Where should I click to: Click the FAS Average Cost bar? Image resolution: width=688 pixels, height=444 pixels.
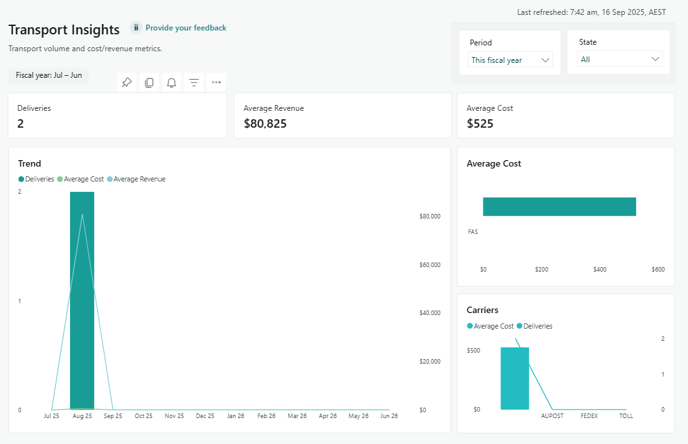point(559,207)
